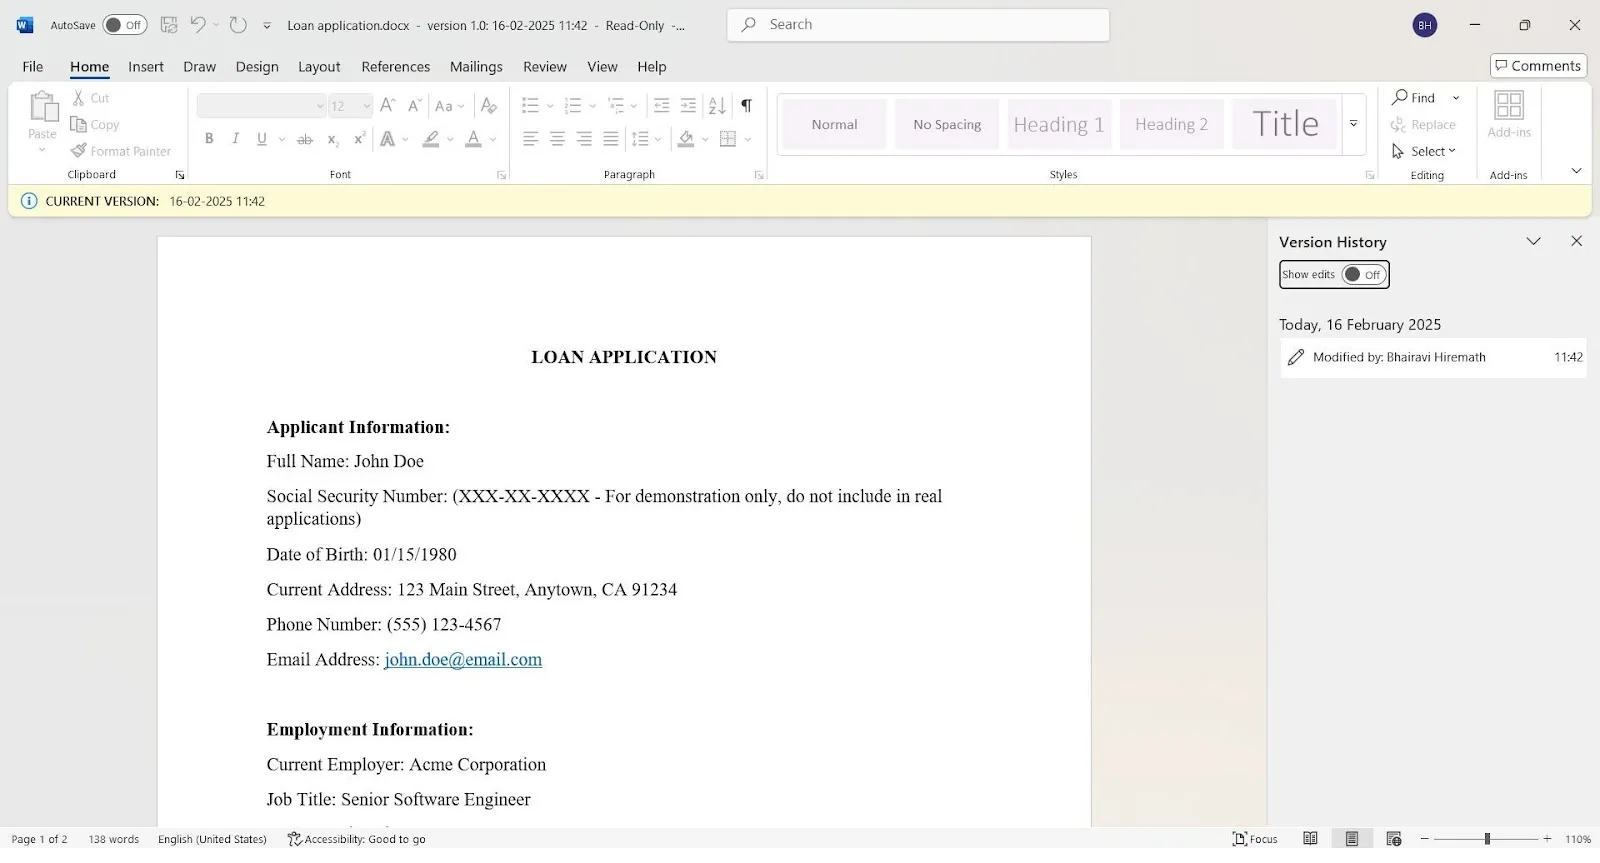Viewport: 1600px width, 863px height.
Task: Undo last action in title bar
Action: [x=198, y=25]
